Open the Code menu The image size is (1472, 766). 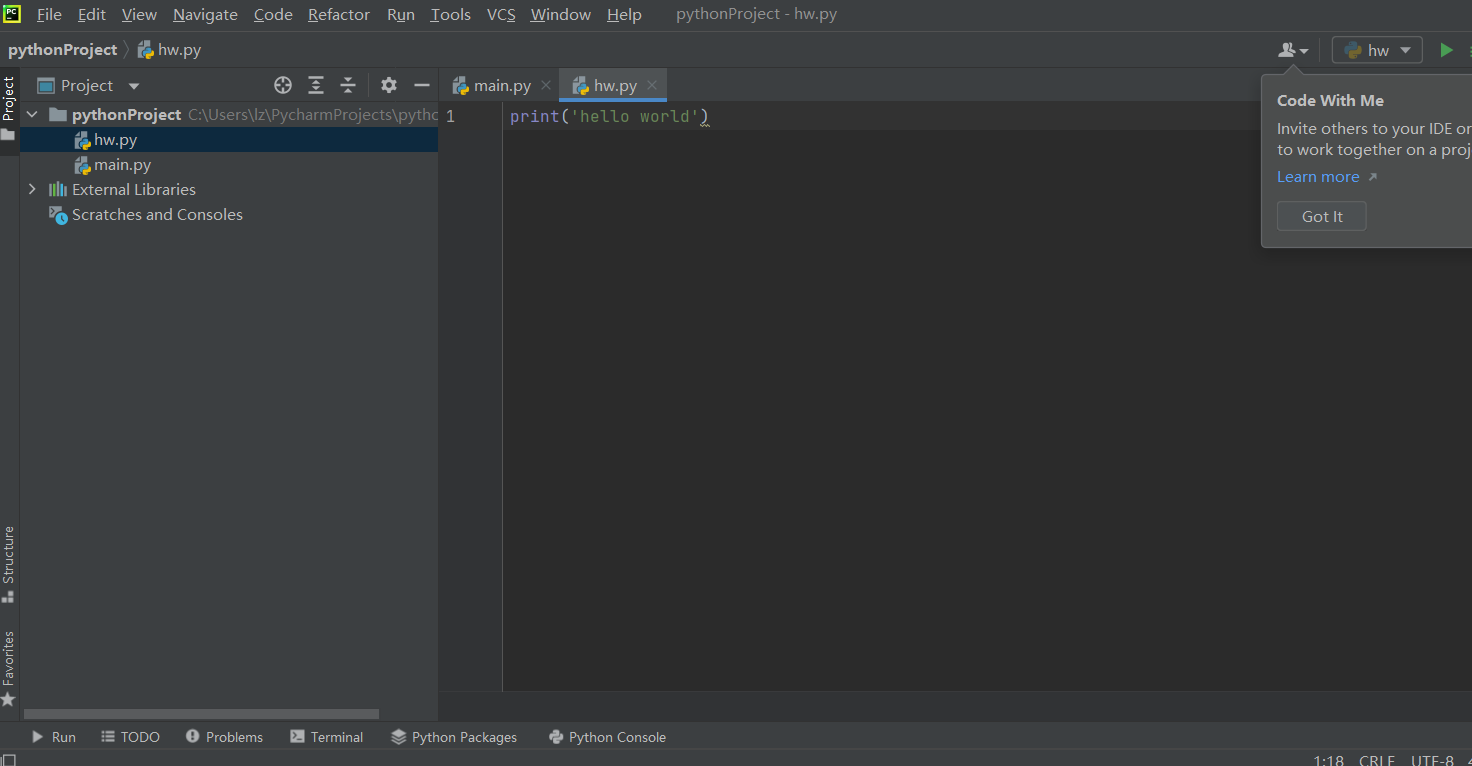coord(273,15)
